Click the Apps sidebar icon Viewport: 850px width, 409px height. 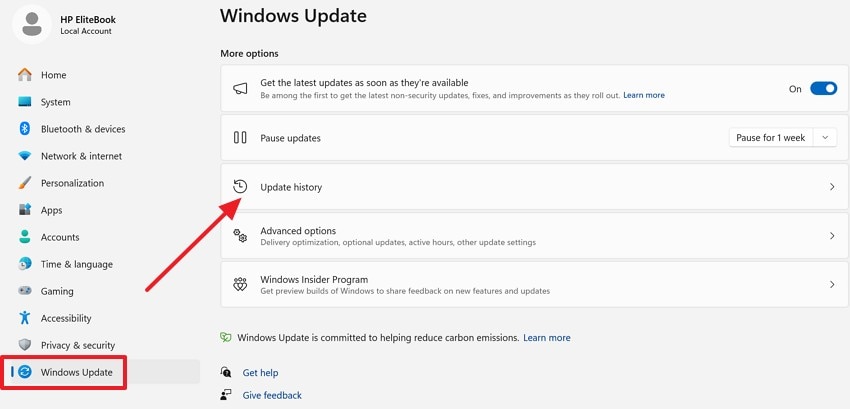pyautogui.click(x=24, y=210)
